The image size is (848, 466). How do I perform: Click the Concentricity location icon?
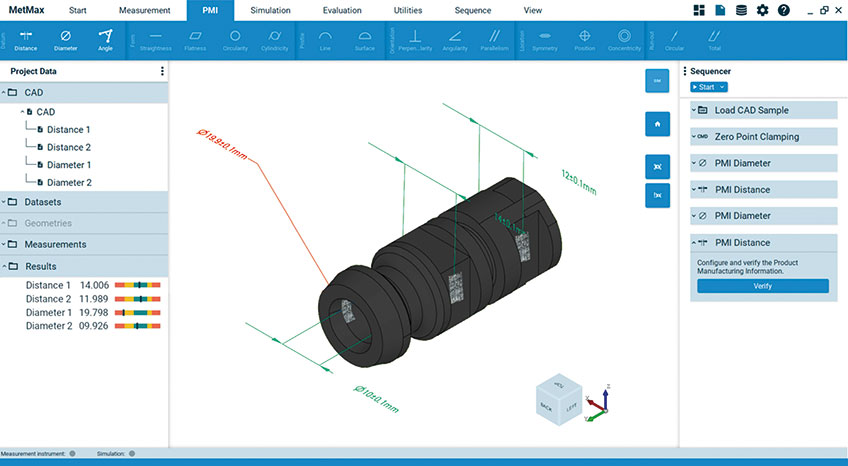coord(623,39)
